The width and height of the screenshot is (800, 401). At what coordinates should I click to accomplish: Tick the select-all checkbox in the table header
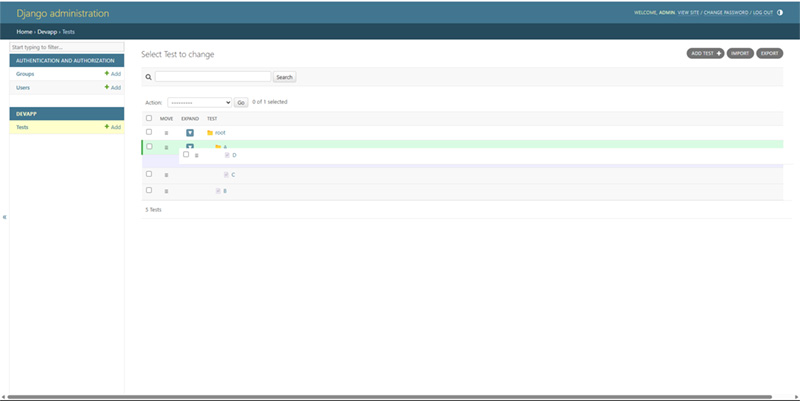(149, 118)
